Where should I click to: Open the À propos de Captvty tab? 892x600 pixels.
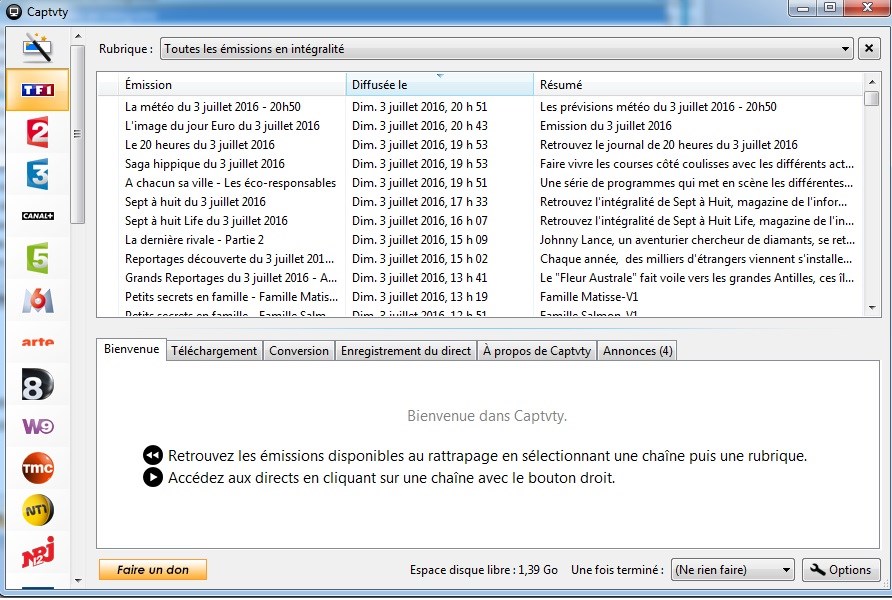pyautogui.click(x=536, y=351)
